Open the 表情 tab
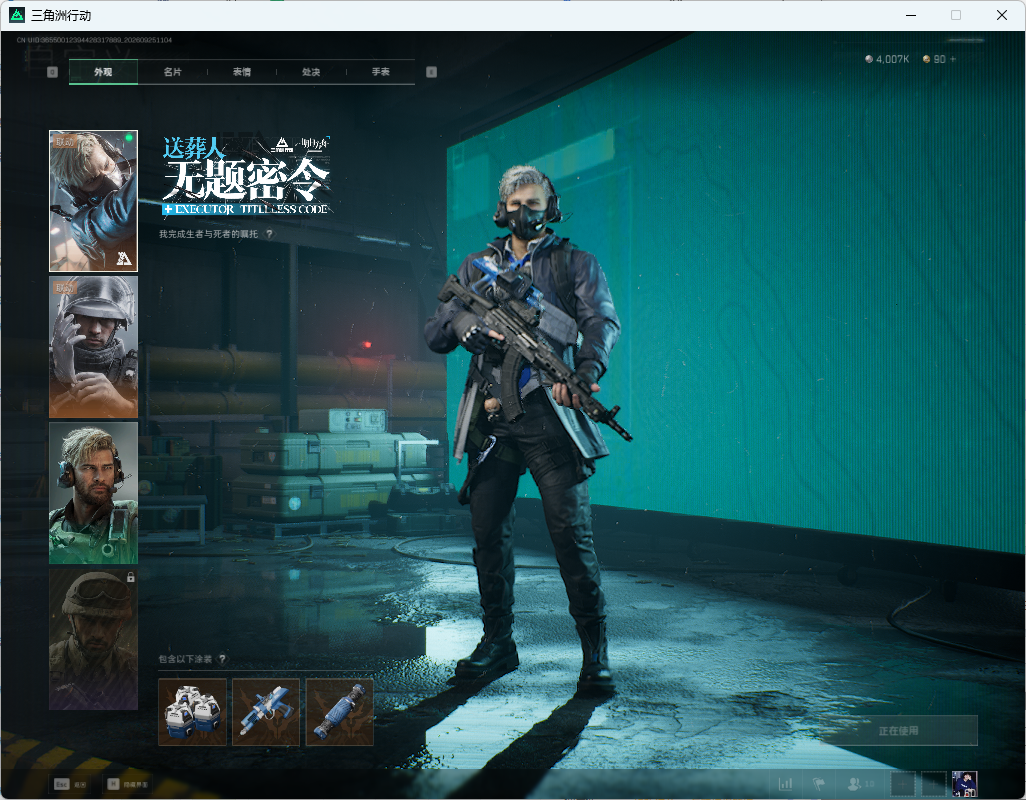The height and width of the screenshot is (800, 1026). (242, 72)
